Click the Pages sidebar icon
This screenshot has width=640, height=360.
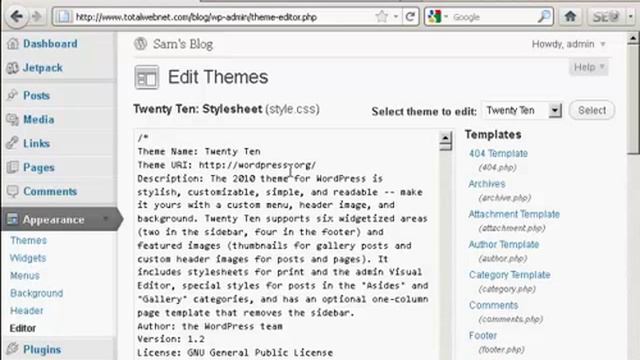(x=13, y=167)
